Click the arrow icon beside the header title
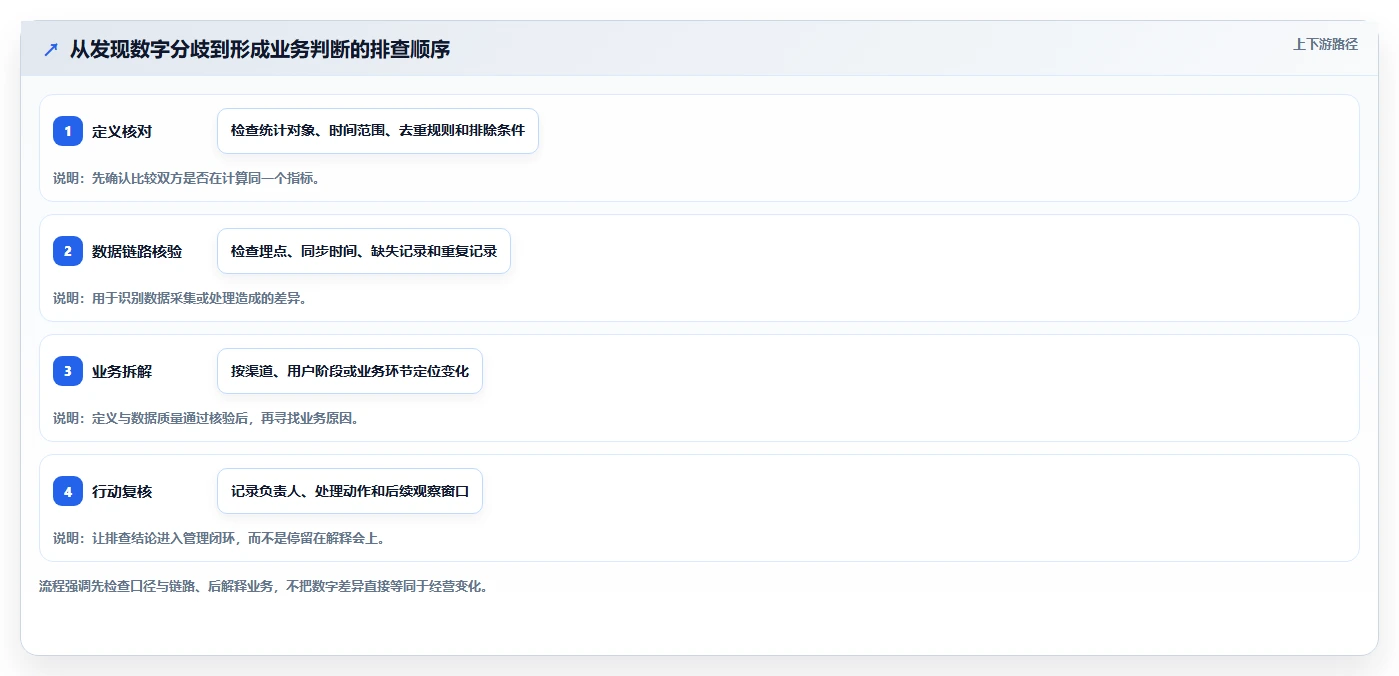The width and height of the screenshot is (1399, 676). pyautogui.click(x=51, y=49)
